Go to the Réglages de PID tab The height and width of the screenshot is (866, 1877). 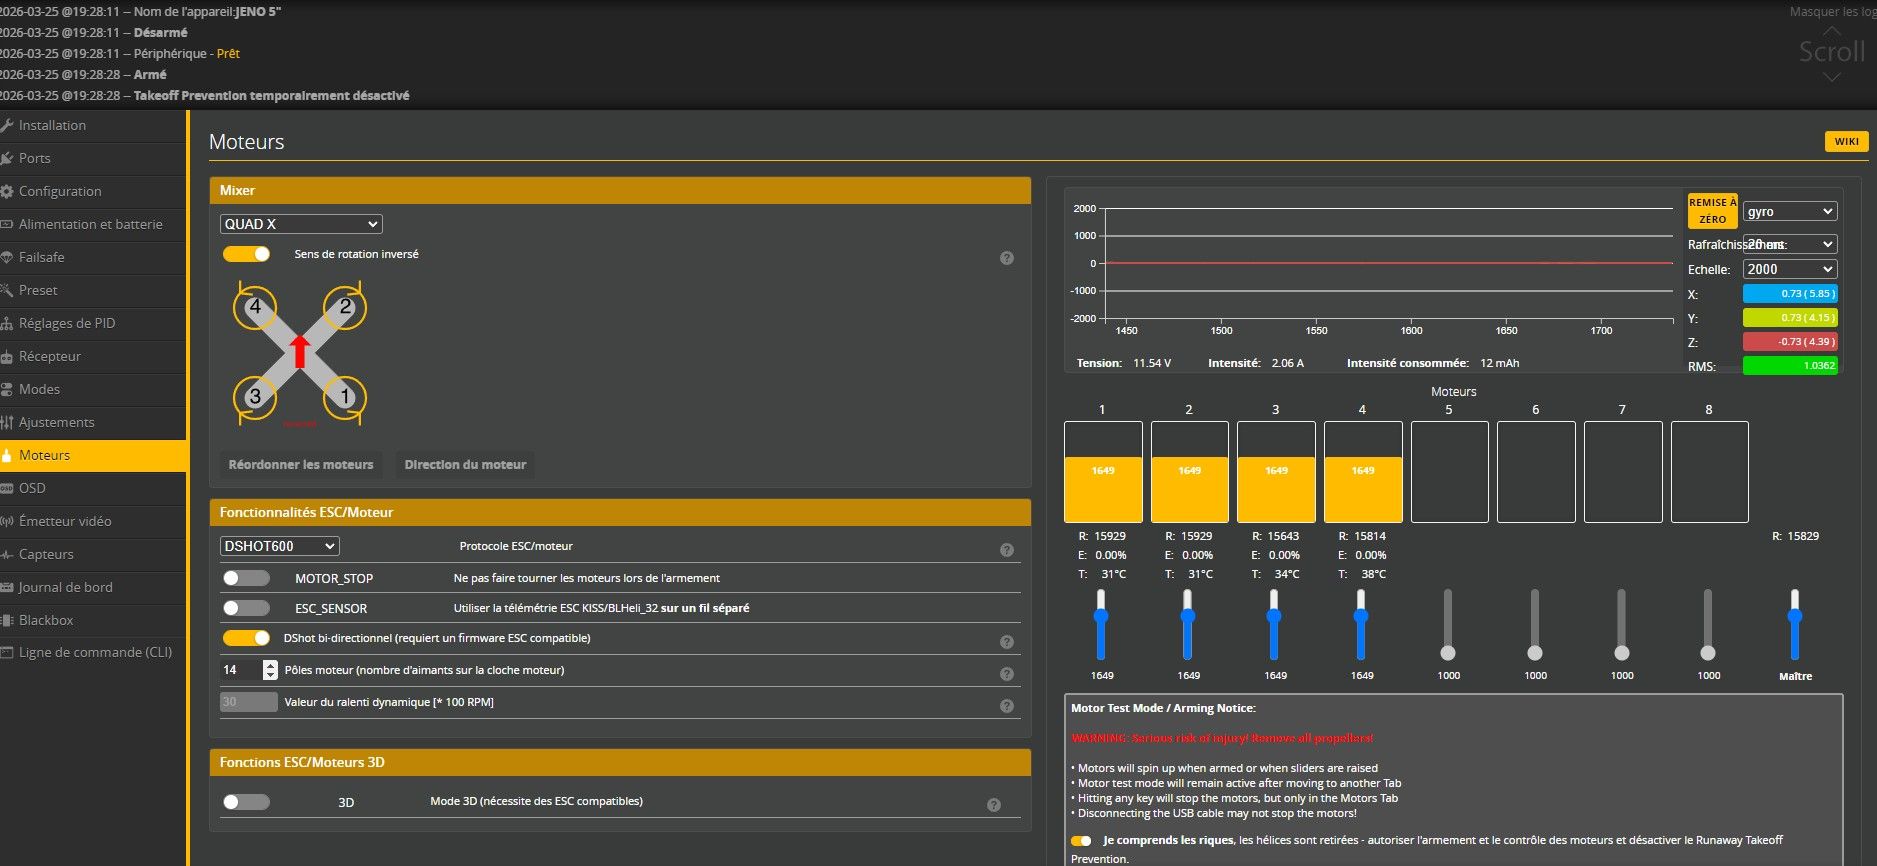click(67, 323)
